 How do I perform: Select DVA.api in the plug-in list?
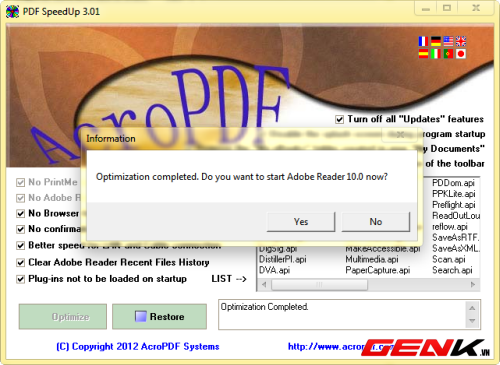coord(274,270)
